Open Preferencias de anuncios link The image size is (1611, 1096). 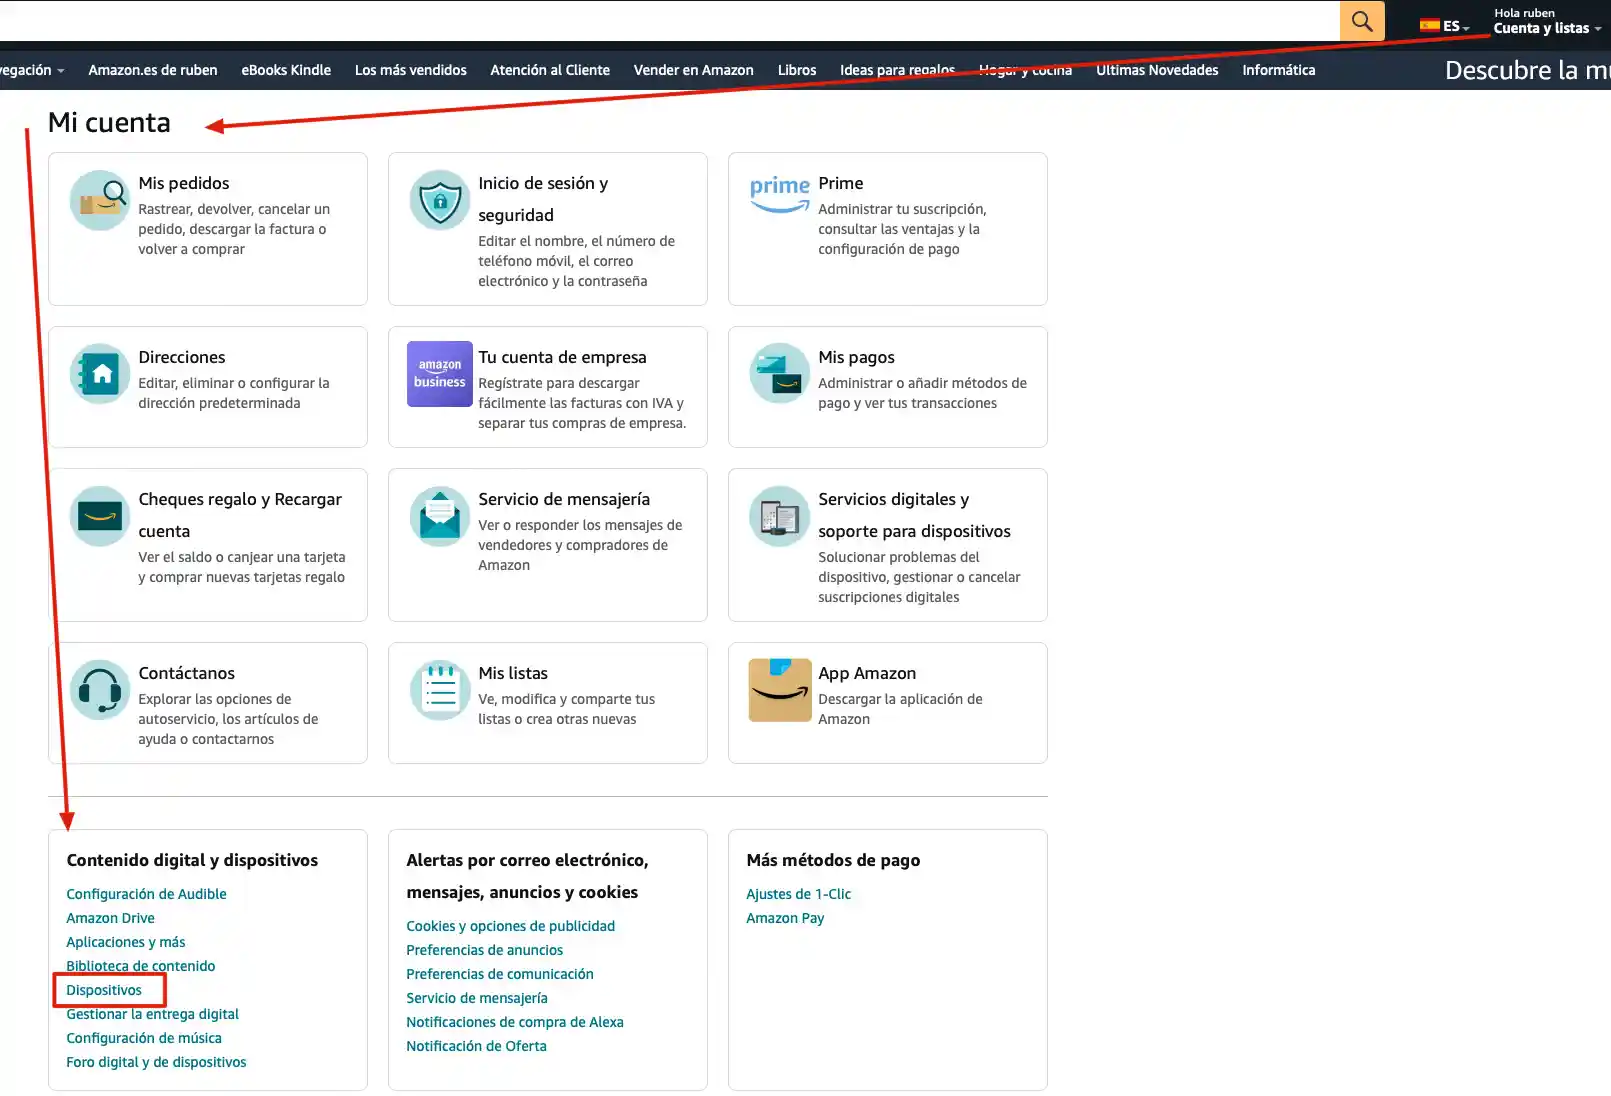click(485, 950)
